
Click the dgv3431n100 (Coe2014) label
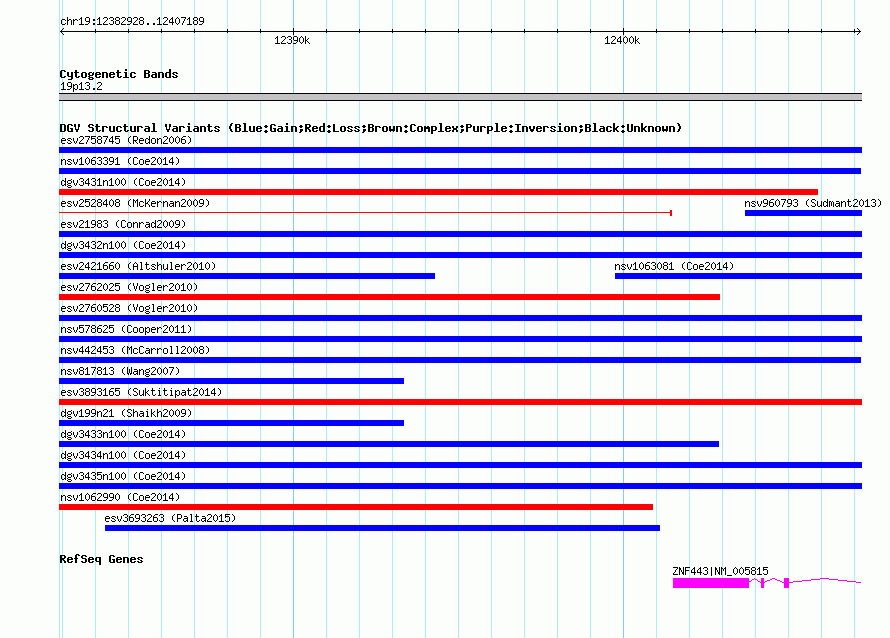(123, 182)
